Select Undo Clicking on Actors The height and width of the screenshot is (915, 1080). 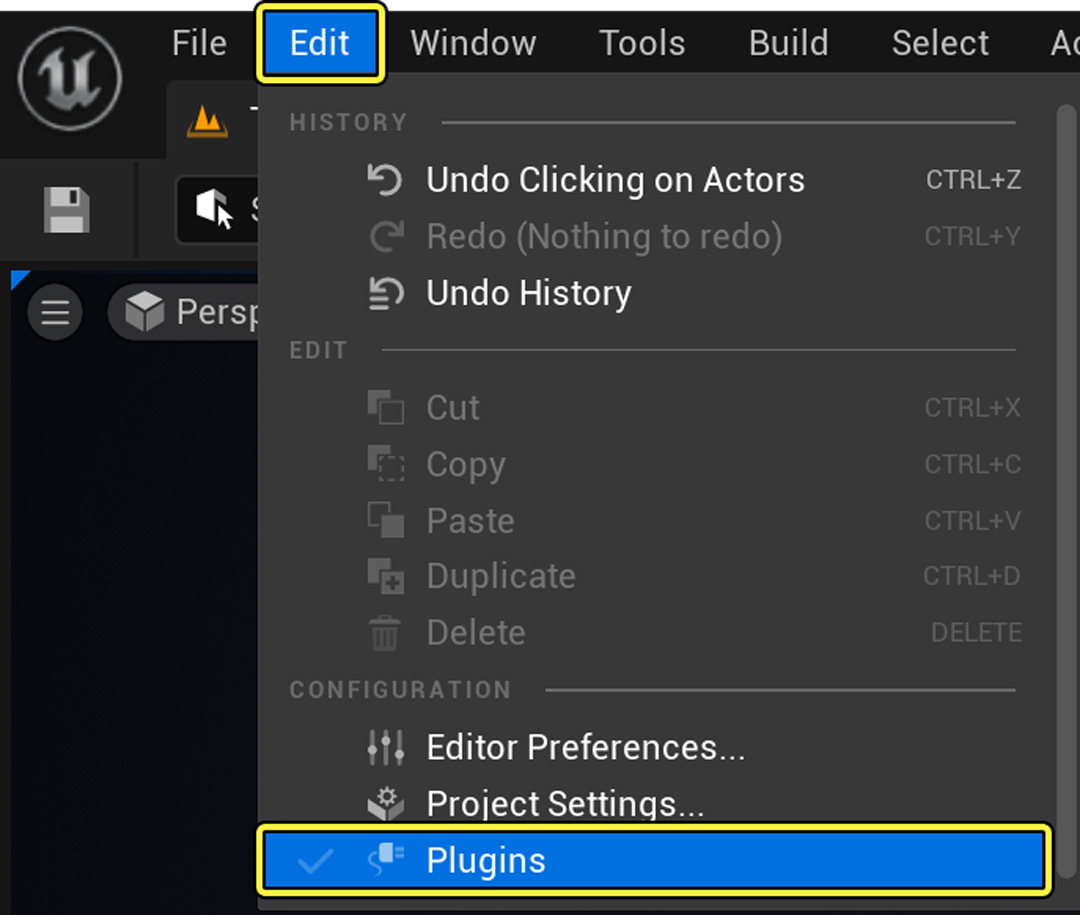[x=615, y=180]
